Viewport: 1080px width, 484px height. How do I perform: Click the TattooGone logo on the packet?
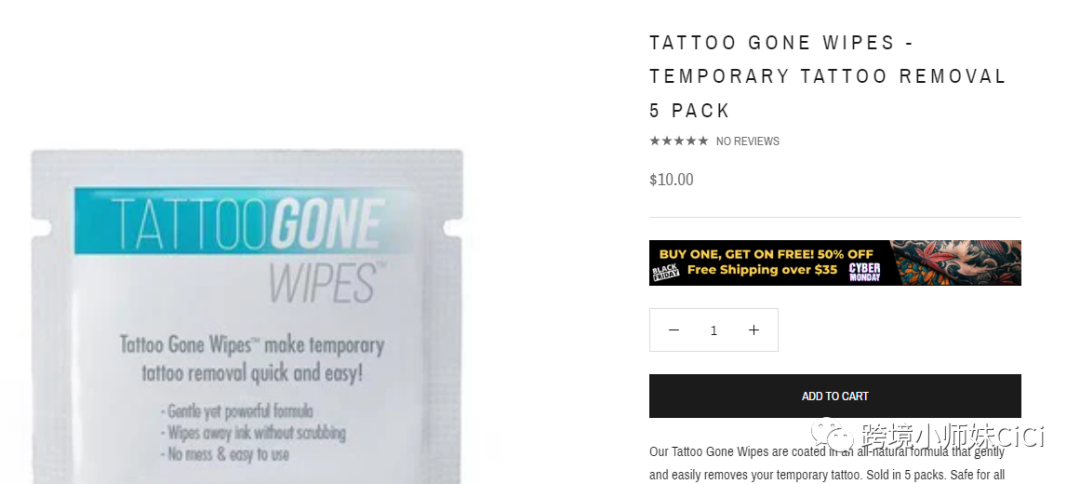pyautogui.click(x=246, y=223)
